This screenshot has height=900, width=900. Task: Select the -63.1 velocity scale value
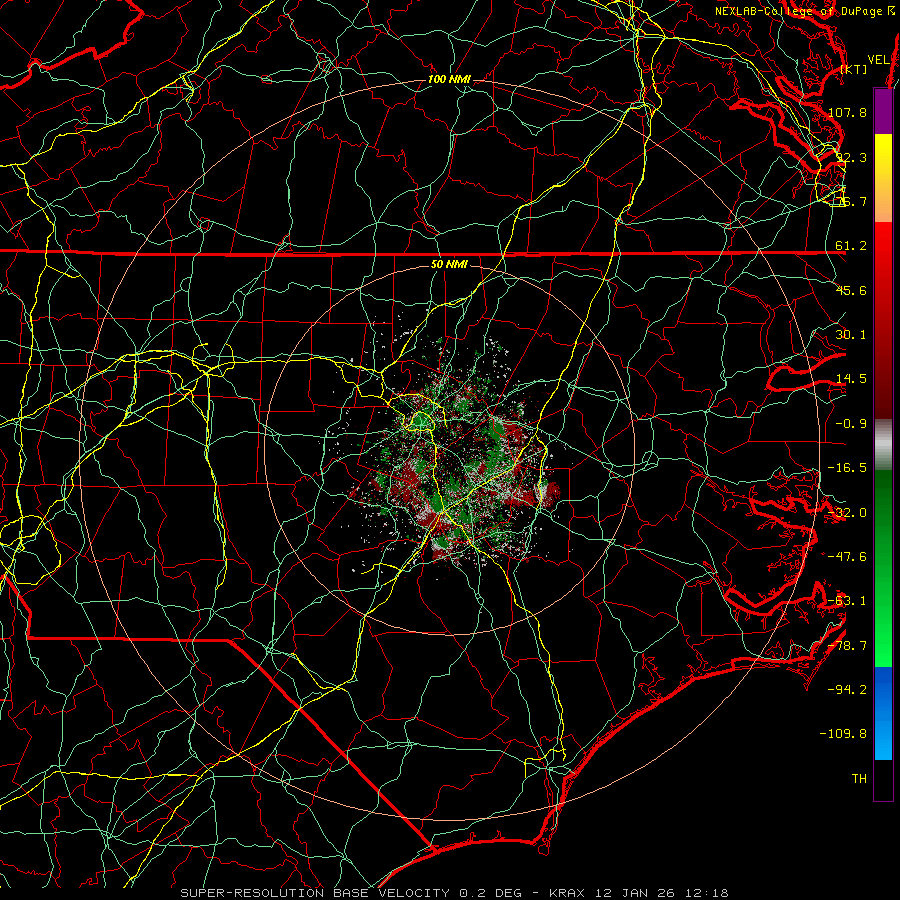847,601
